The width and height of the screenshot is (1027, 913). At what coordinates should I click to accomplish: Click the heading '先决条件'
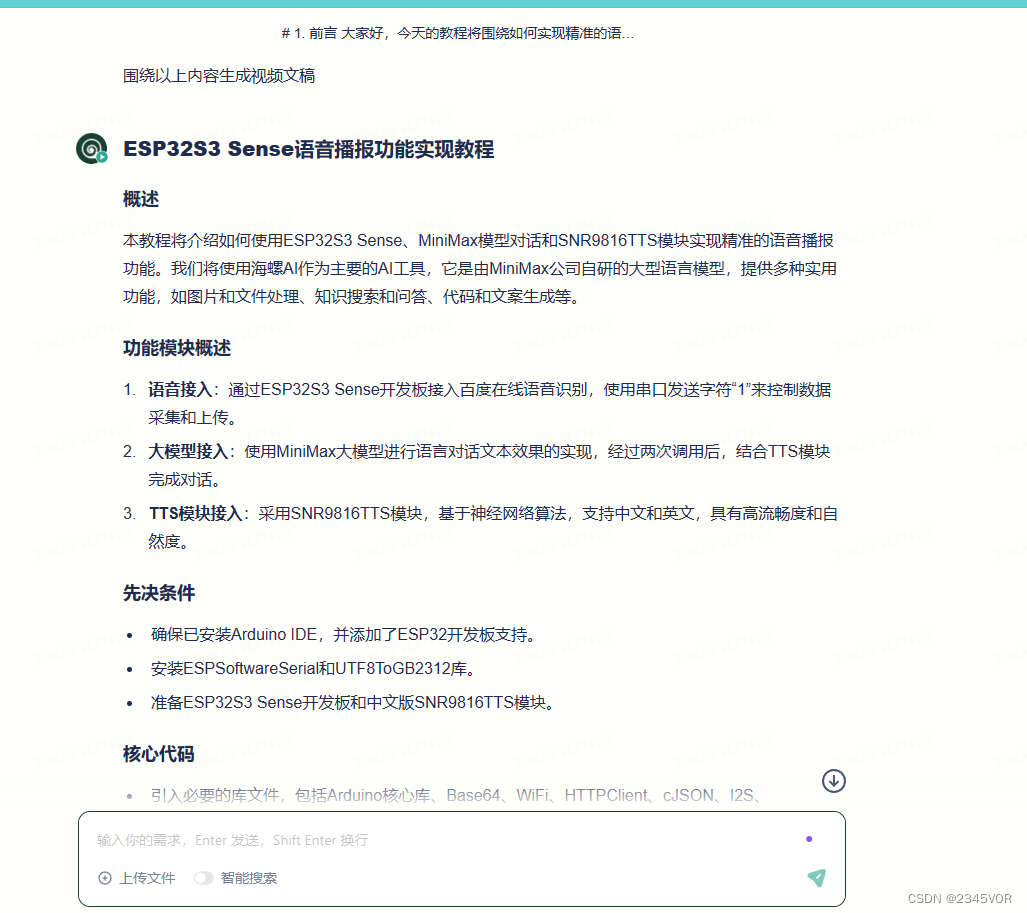(x=159, y=593)
